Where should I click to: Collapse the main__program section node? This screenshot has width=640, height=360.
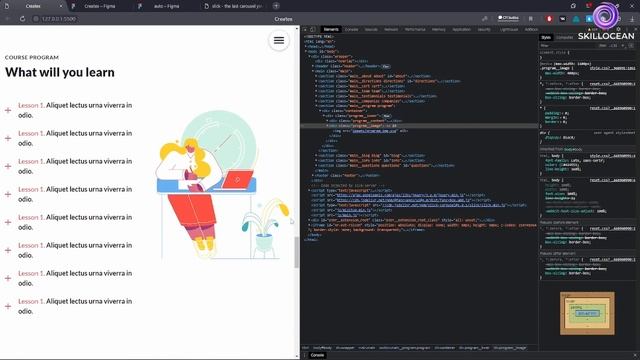pyautogui.click(x=316, y=106)
